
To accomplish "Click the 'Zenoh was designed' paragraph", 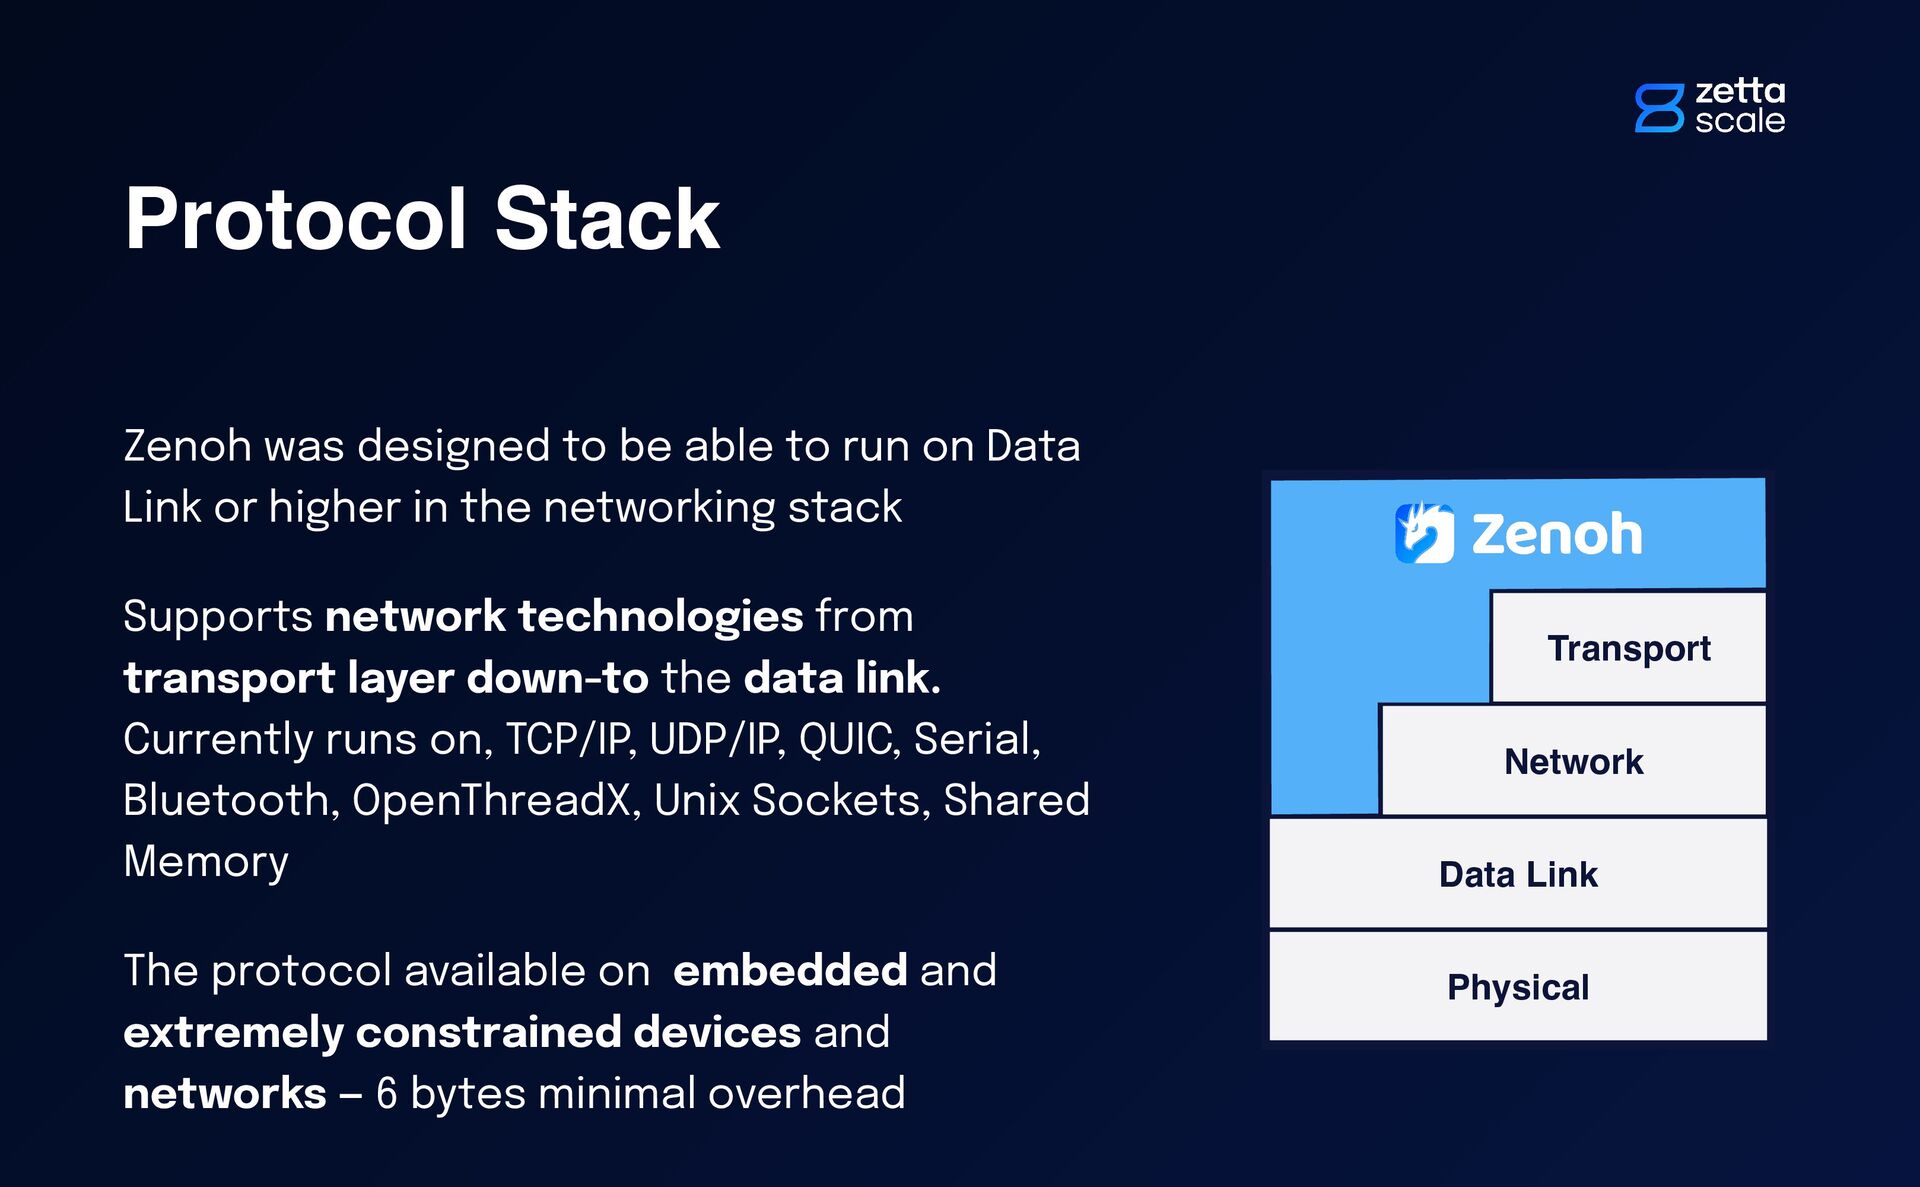I will [x=602, y=476].
